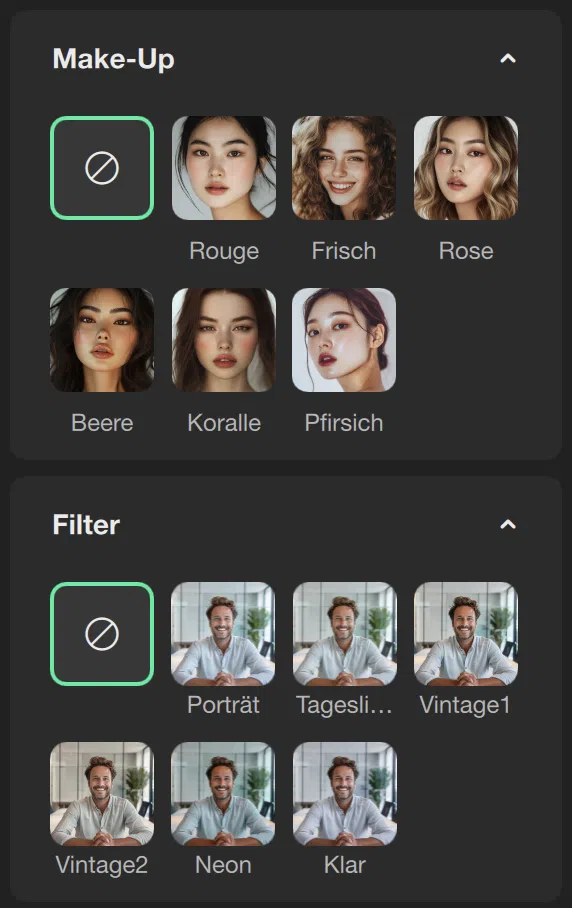Collapse the Filter section chevron
This screenshot has height=908, width=572.
click(x=508, y=525)
